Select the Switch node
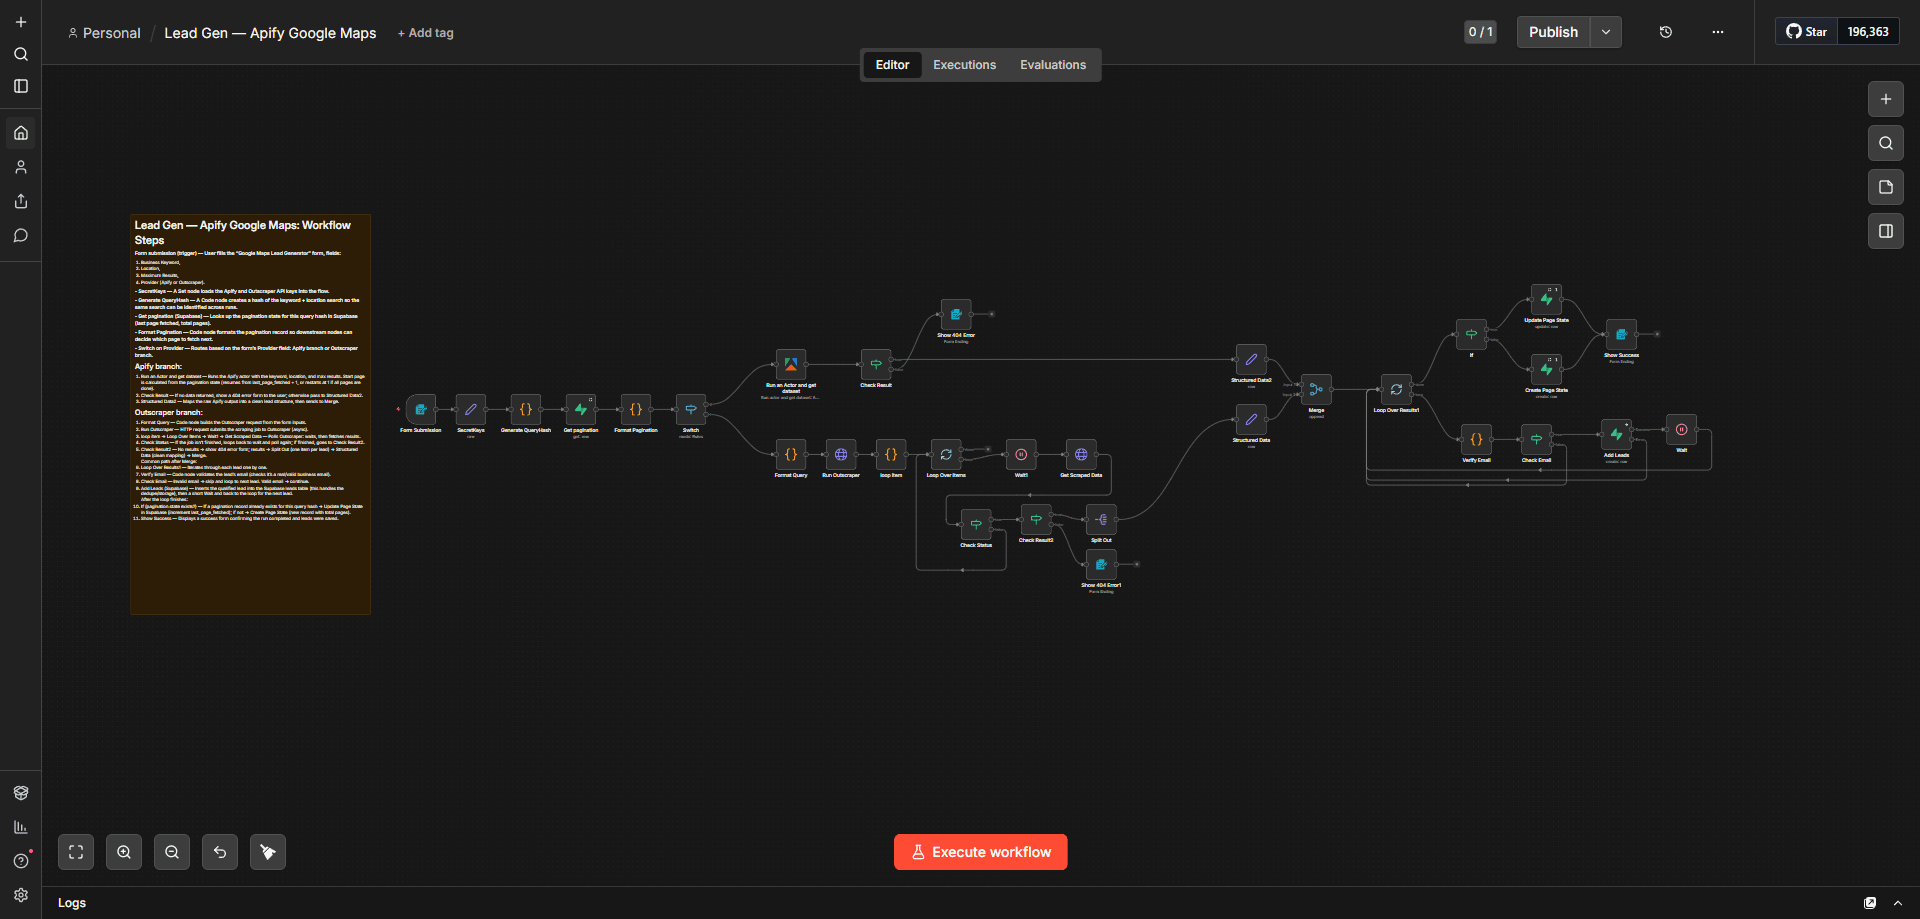Image resolution: width=1920 pixels, height=919 pixels. pyautogui.click(x=691, y=409)
